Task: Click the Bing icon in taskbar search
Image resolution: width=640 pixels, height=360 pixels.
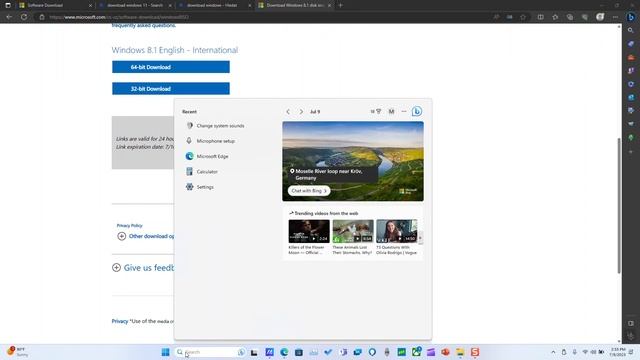Action: click(x=241, y=352)
